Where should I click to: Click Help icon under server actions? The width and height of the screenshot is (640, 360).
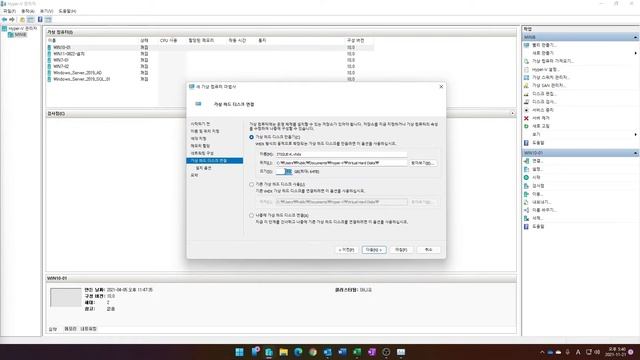click(526, 143)
